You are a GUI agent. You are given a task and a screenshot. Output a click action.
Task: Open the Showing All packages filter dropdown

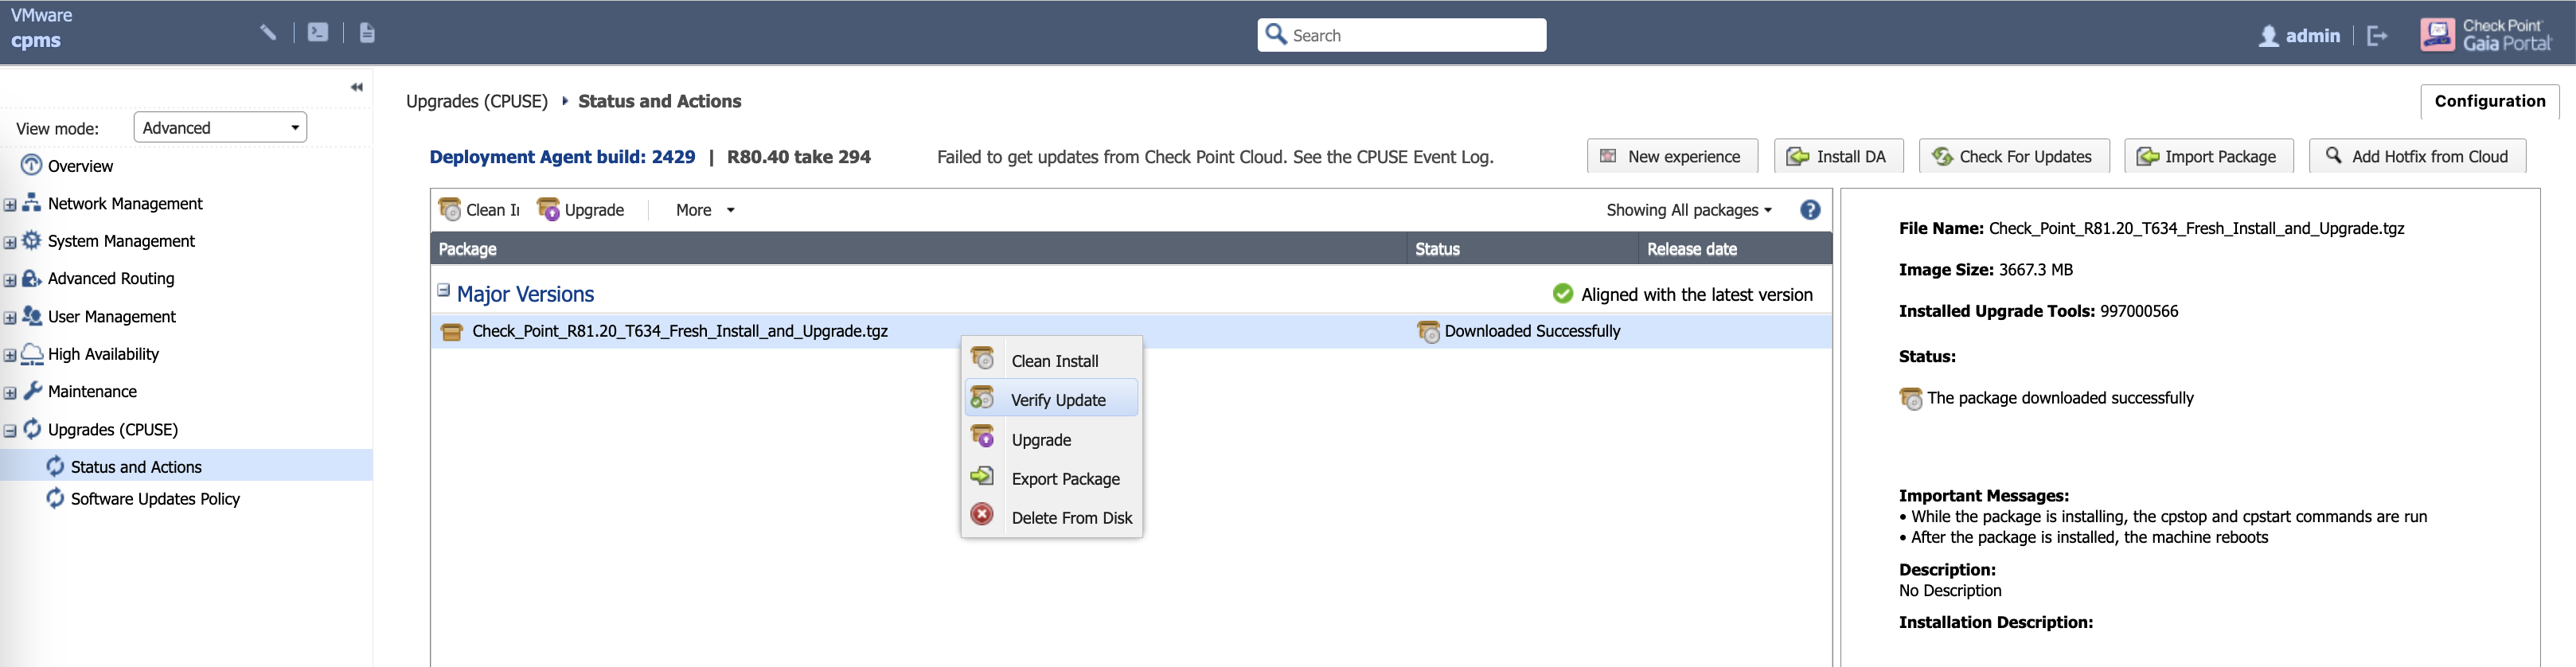(1689, 210)
